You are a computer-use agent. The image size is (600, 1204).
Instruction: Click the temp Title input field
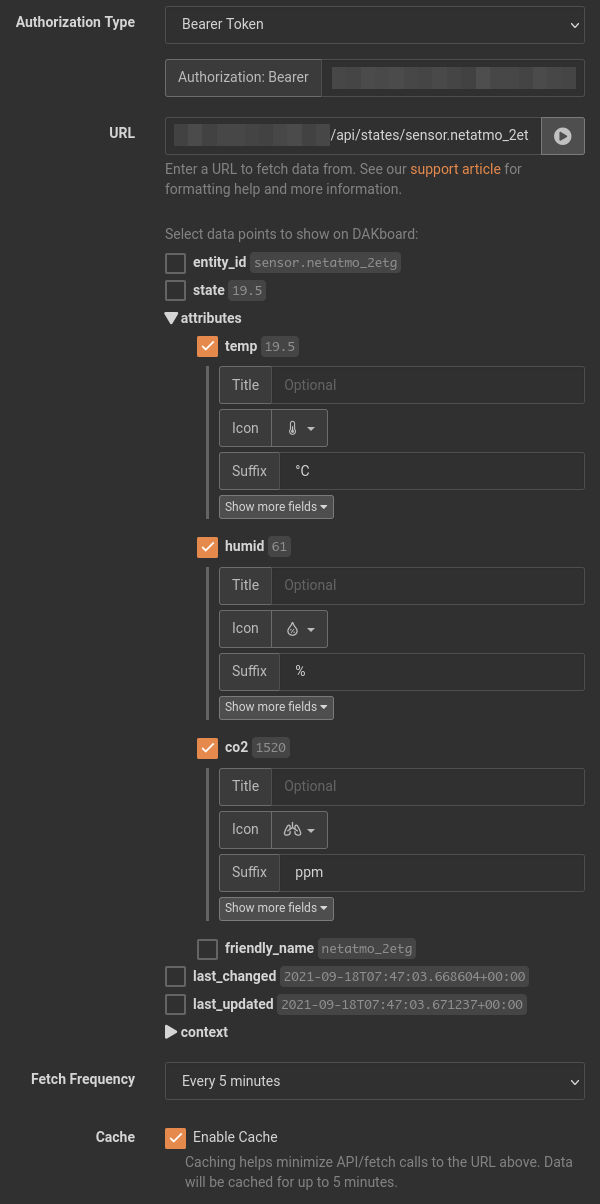[427, 385]
